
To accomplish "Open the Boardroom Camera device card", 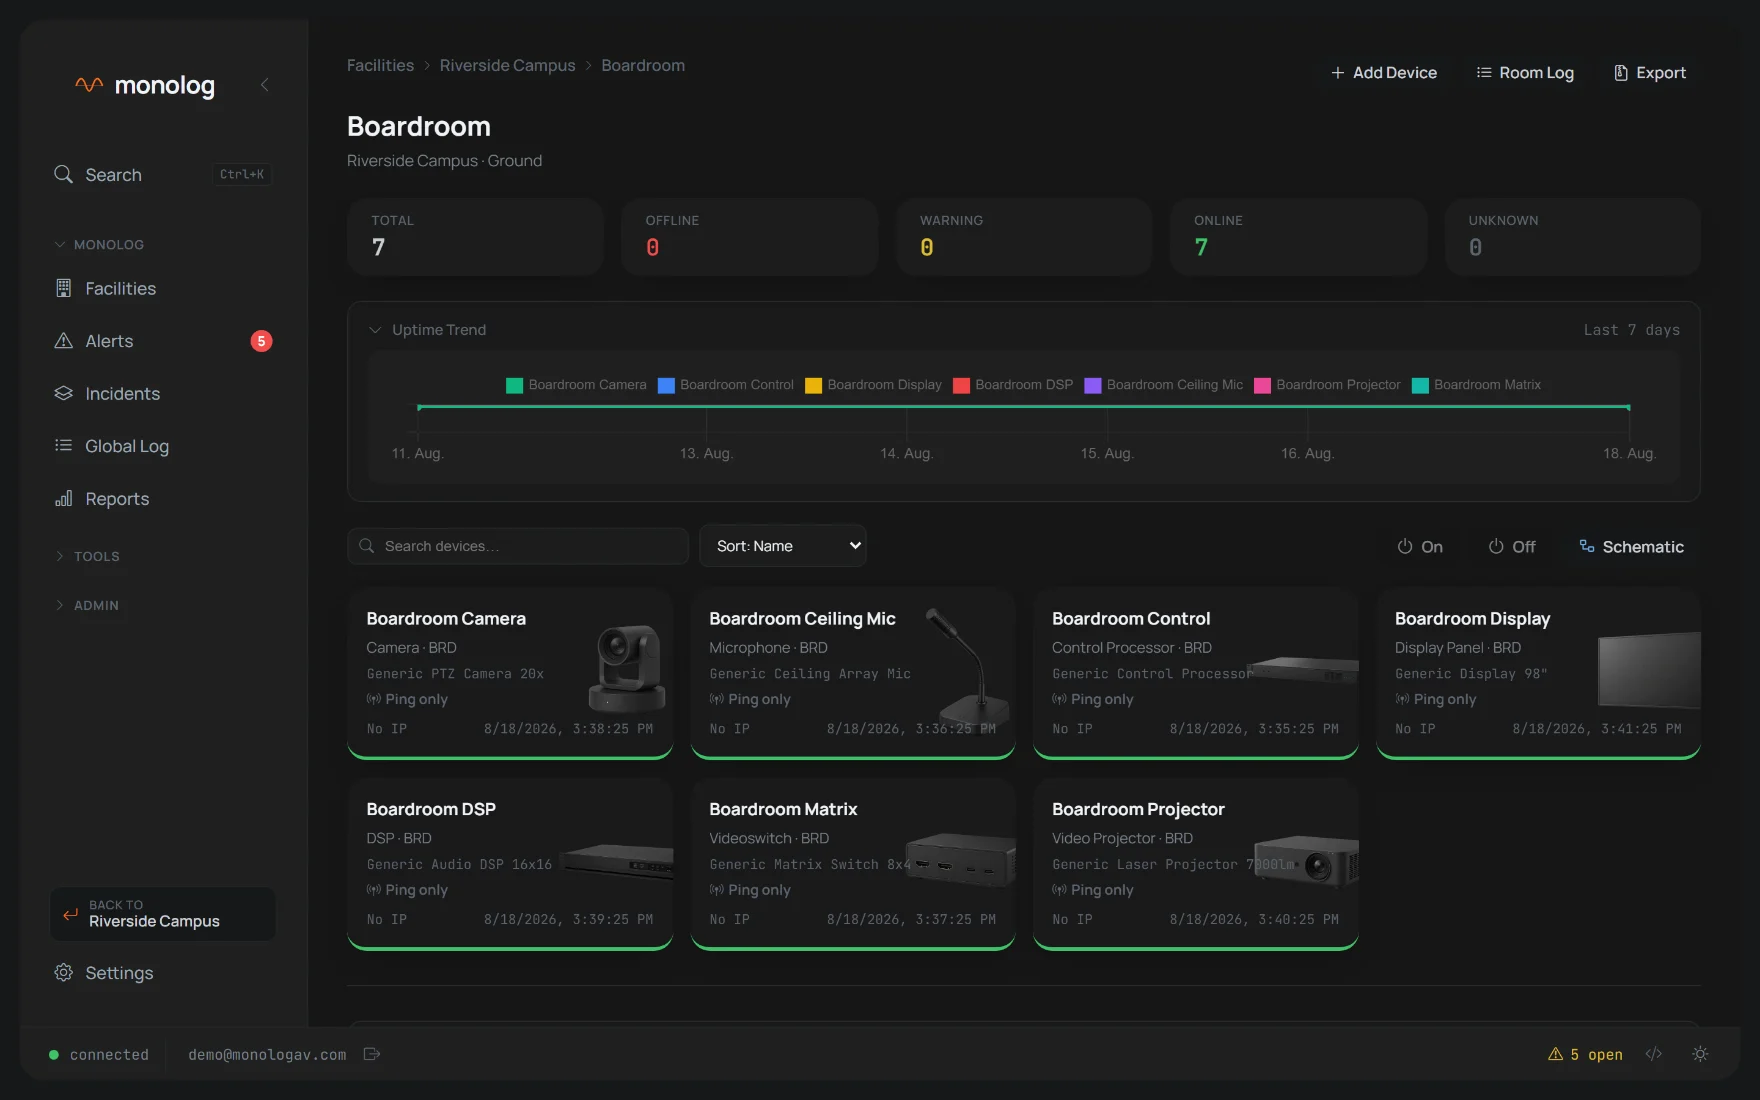I will [510, 674].
